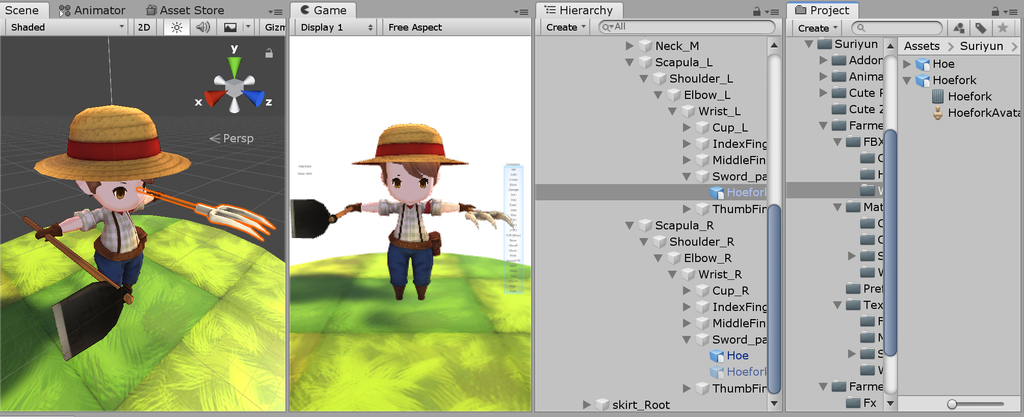1024x417 pixels.
Task: Open the Create dropdown in Project
Action: coord(817,28)
